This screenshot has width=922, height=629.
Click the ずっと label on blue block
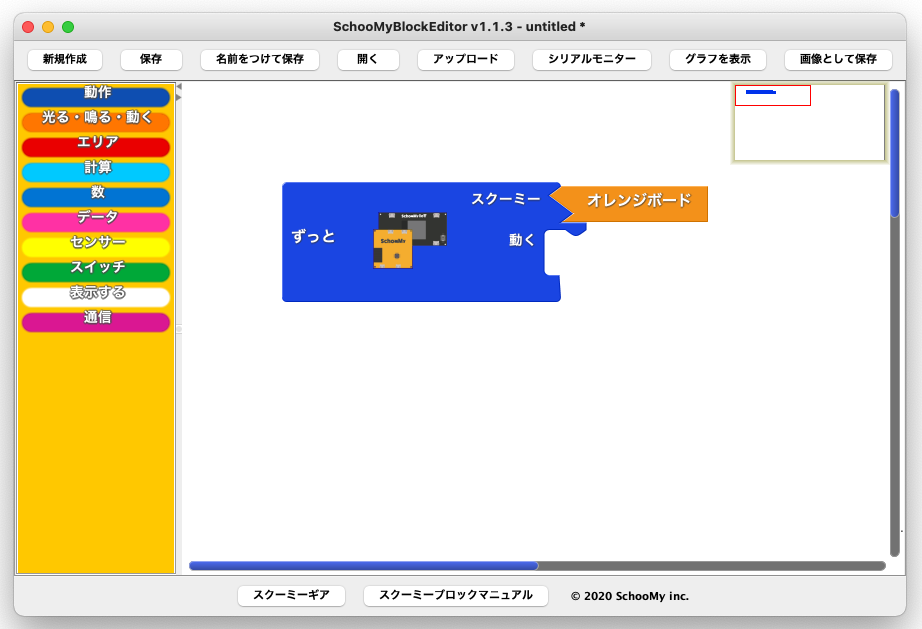point(313,237)
